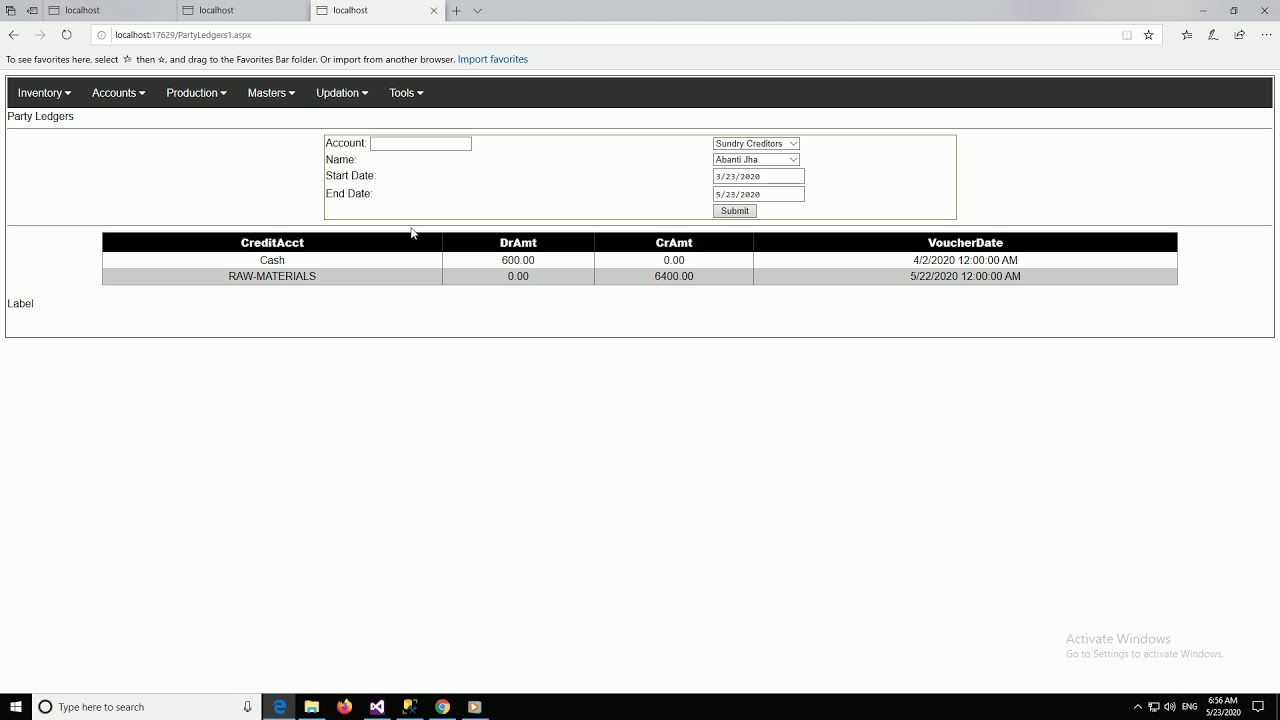This screenshot has width=1280, height=720.
Task: Open Microsoft Edge from taskbar
Action: pyautogui.click(x=279, y=707)
